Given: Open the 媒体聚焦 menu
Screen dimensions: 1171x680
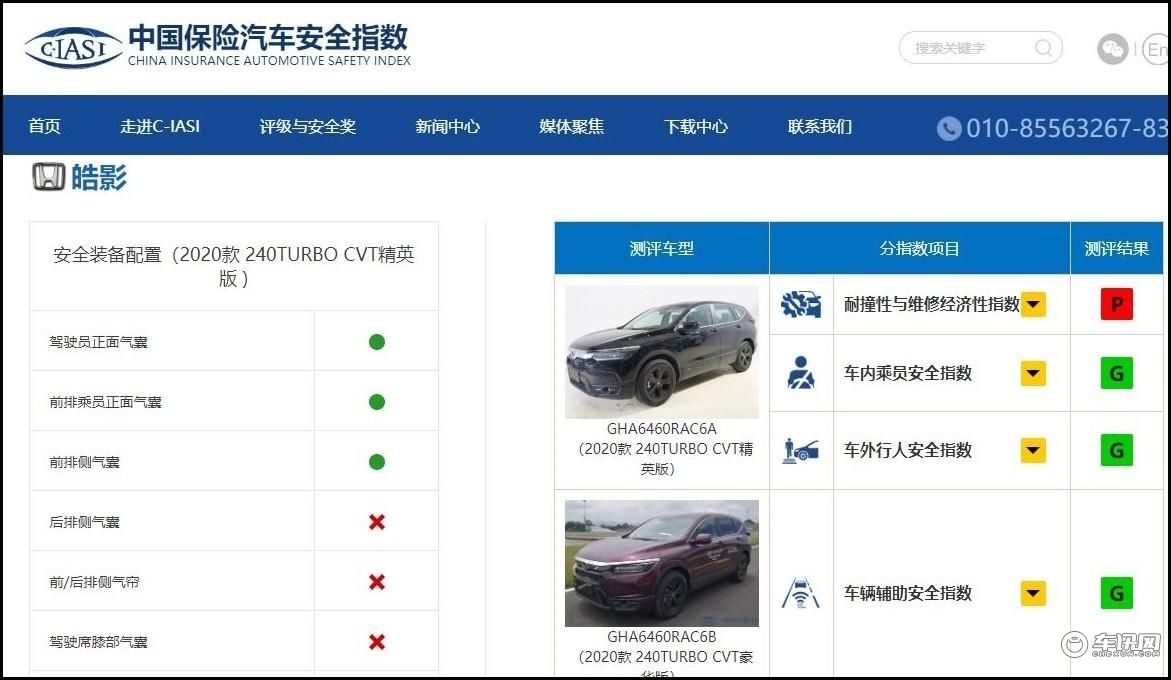Looking at the screenshot, I should coord(571,126).
